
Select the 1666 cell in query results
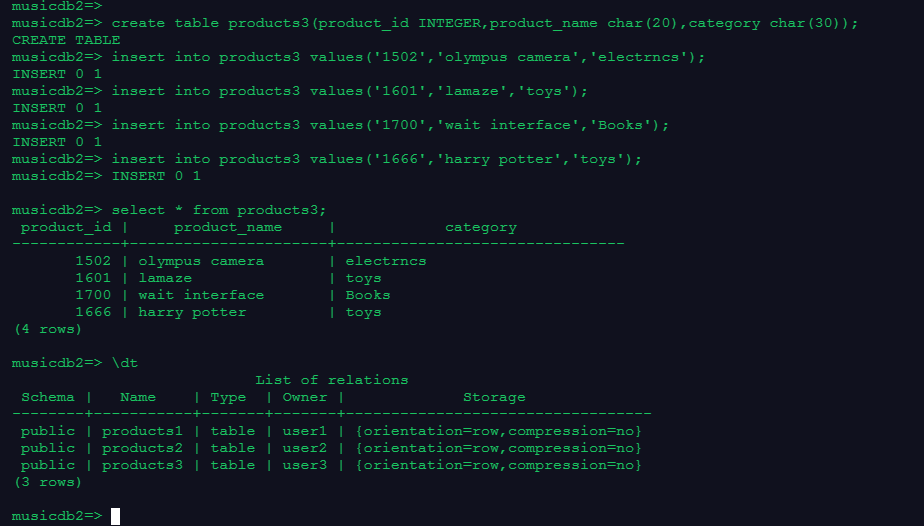pyautogui.click(x=93, y=312)
